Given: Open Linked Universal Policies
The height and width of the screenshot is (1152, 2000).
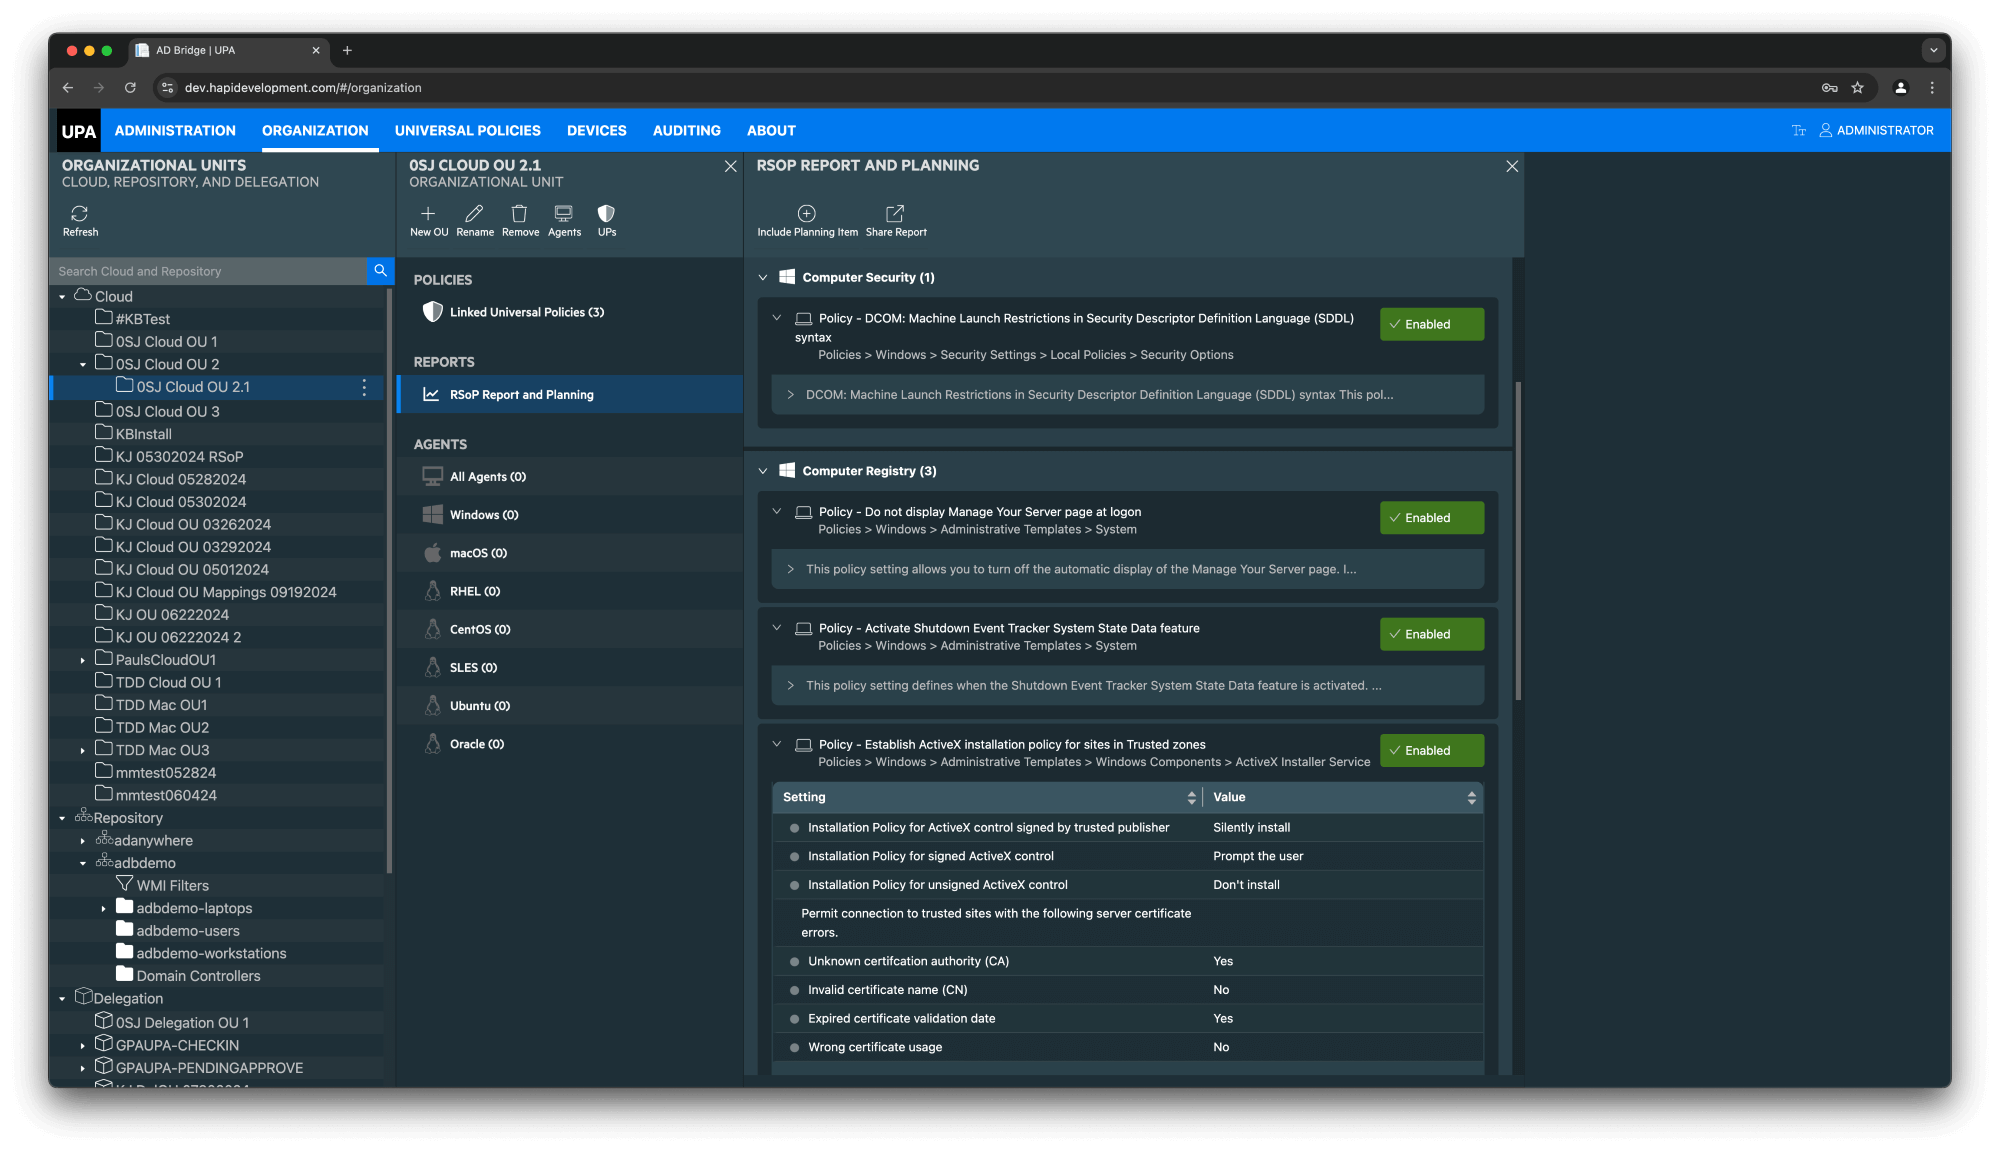Looking at the screenshot, I should 527,311.
